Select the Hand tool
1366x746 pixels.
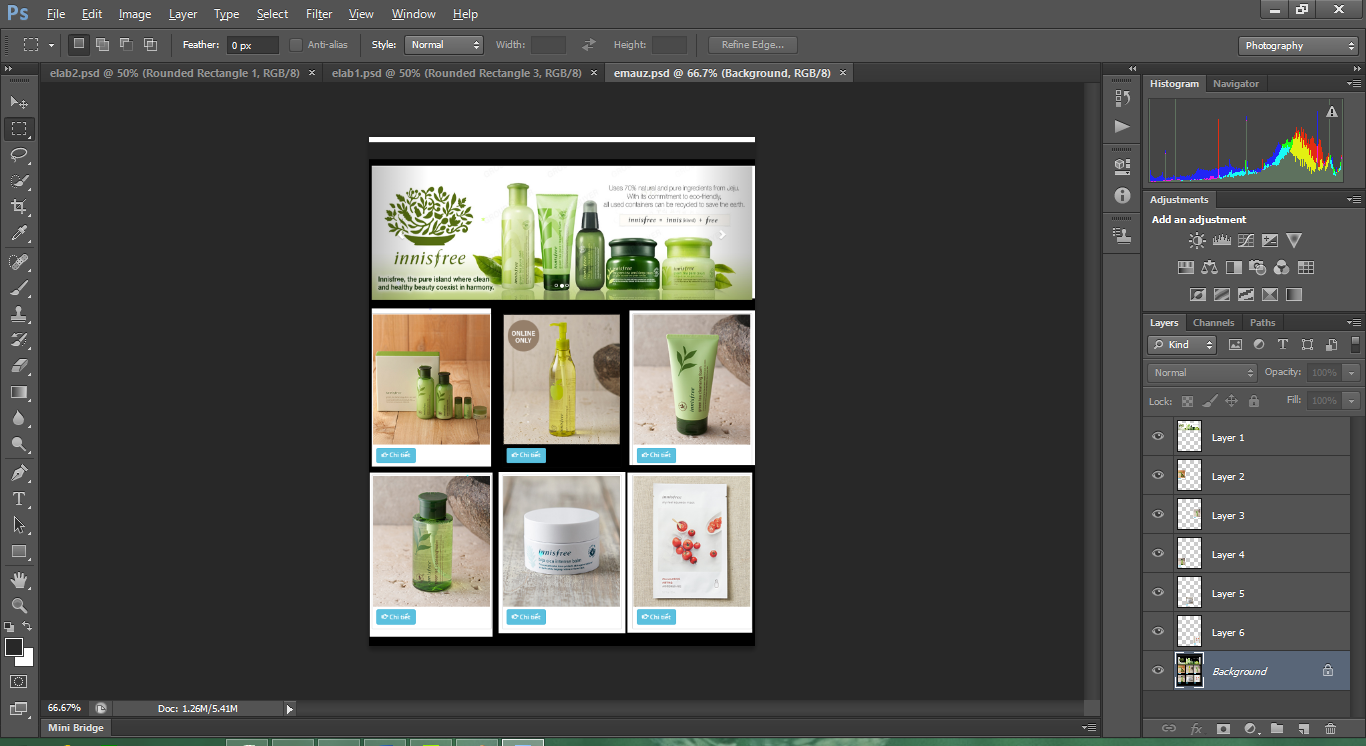pyautogui.click(x=19, y=580)
